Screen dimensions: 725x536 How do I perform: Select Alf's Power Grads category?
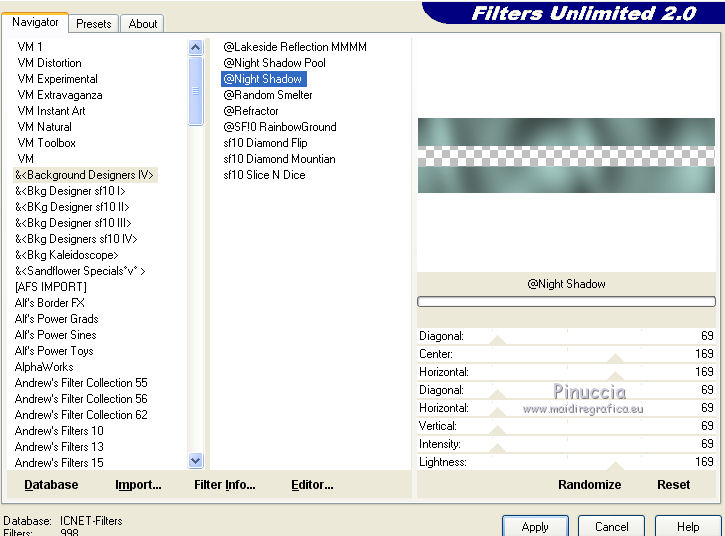pos(57,319)
